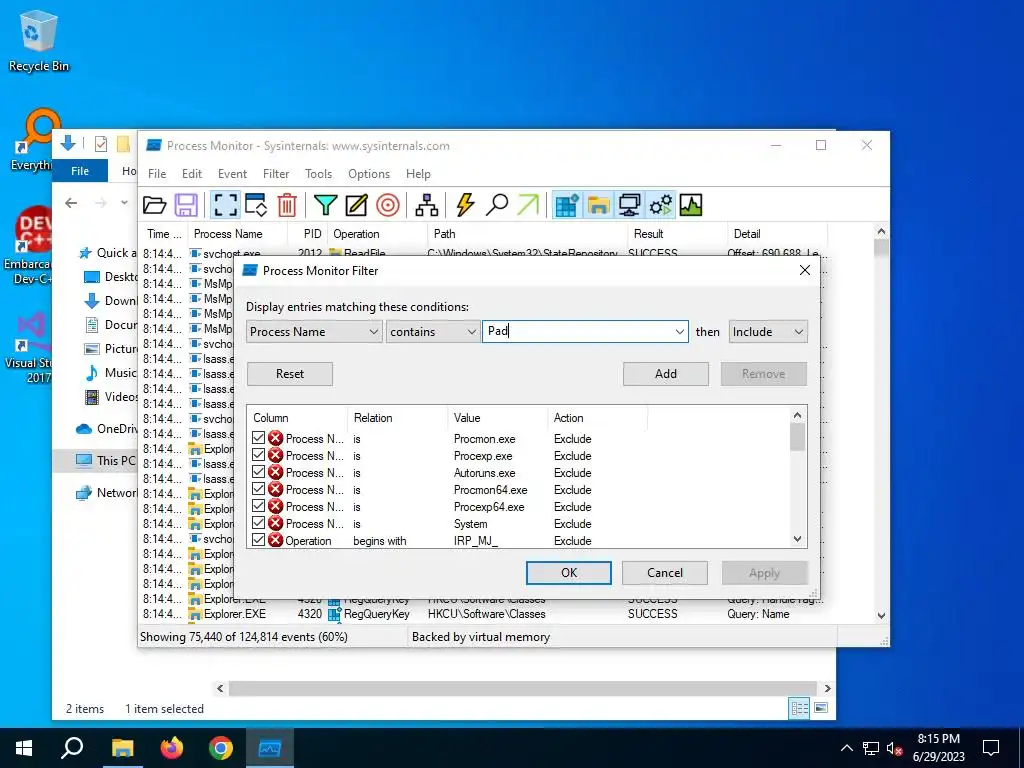
Task: Click the Find magnifier toolbar icon
Action: [497, 205]
